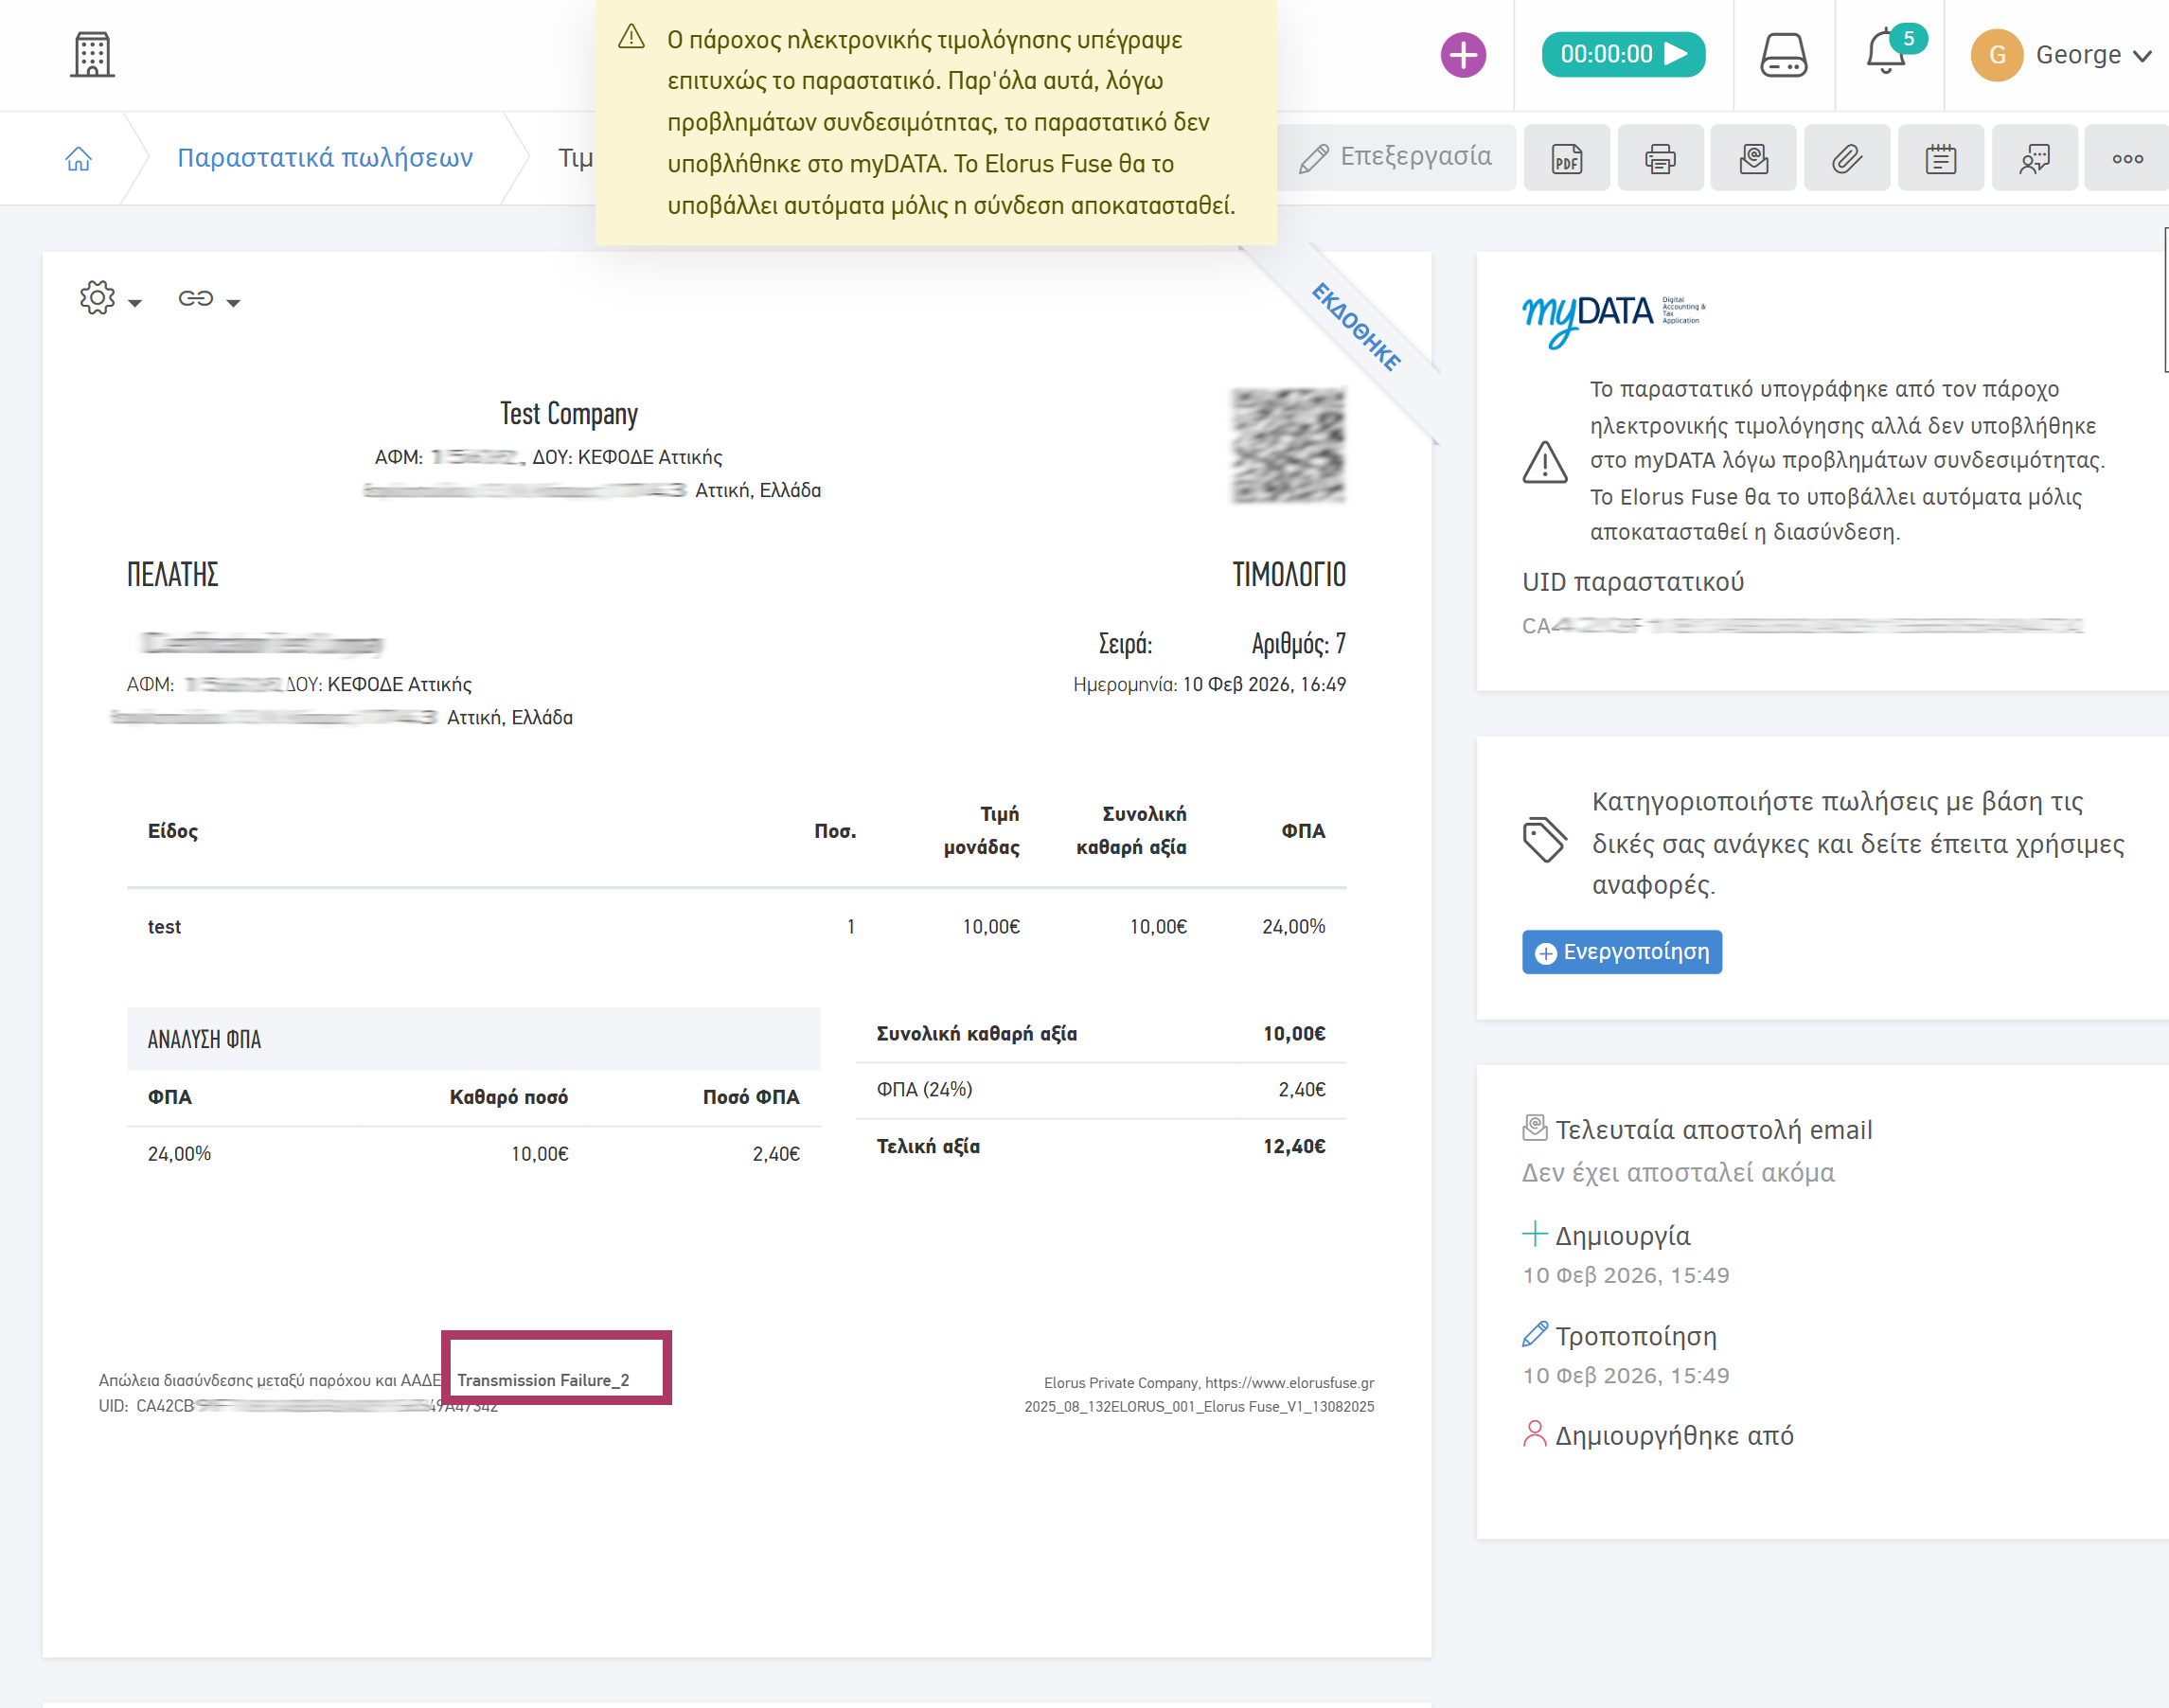Open the calendar notes icon

1940,158
